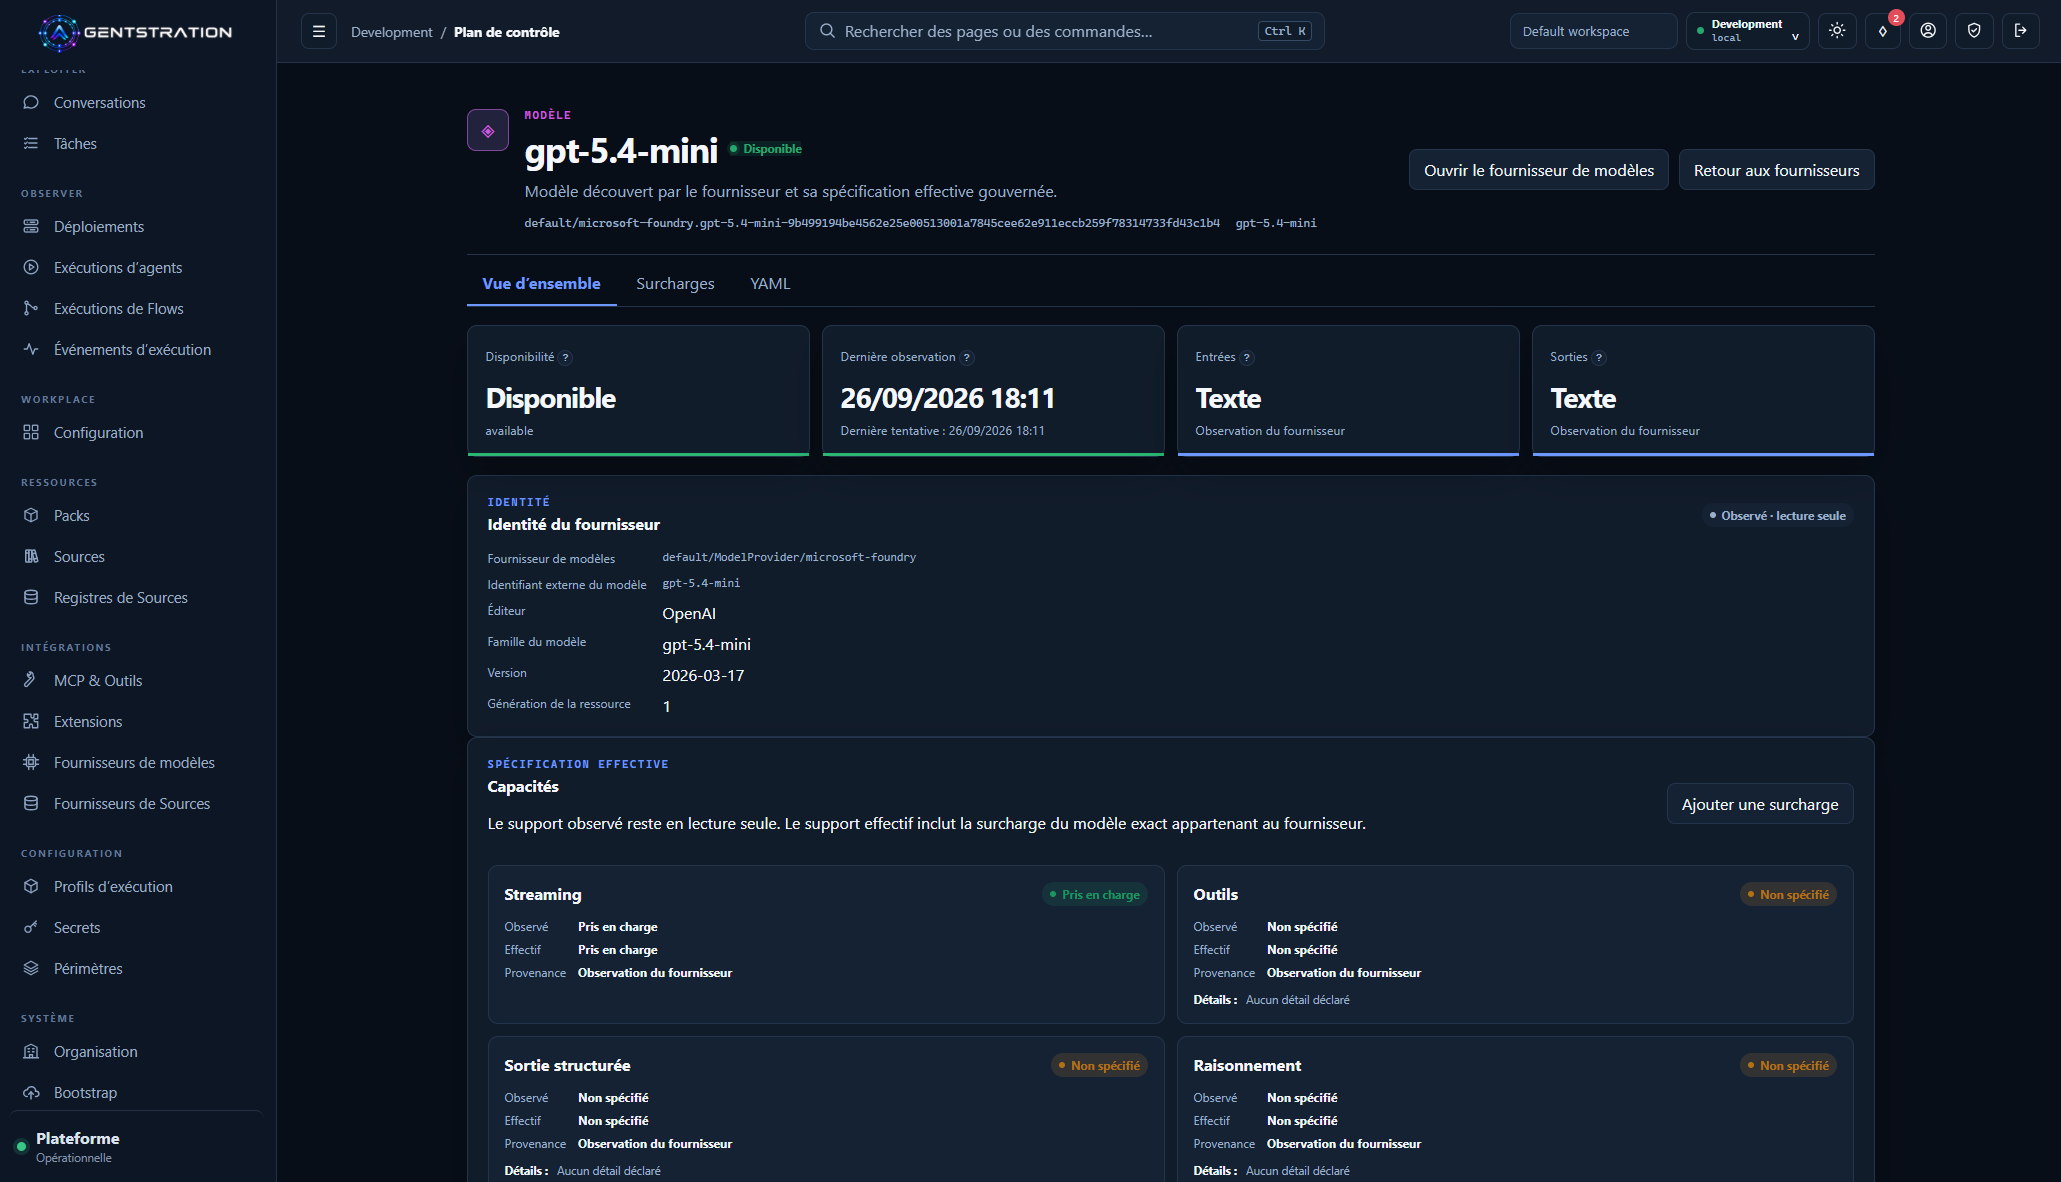The height and width of the screenshot is (1182, 2061).
Task: Select the Sources library icon
Action: 31,557
